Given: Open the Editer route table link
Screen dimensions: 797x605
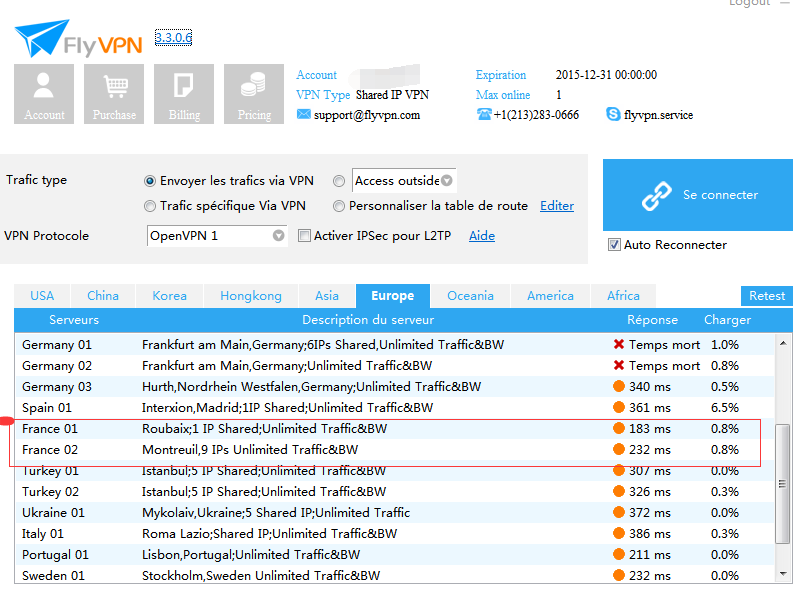Looking at the screenshot, I should coord(557,206).
